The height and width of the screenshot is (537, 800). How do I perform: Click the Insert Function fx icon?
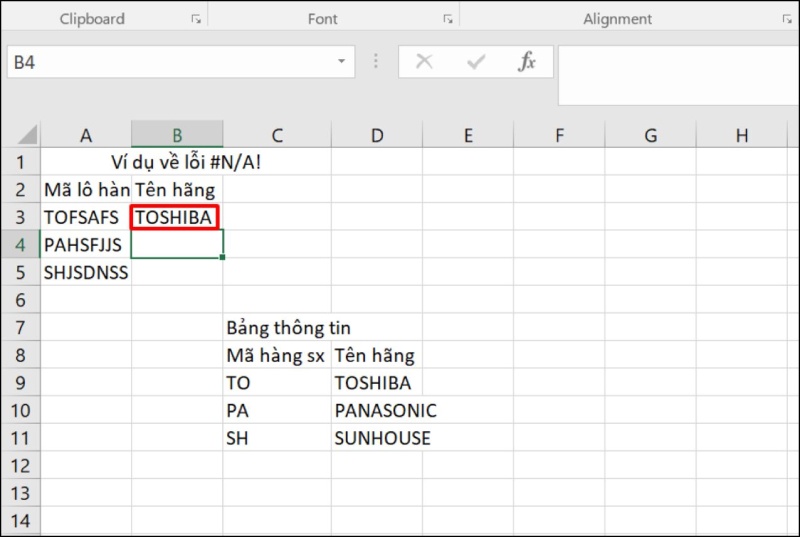pos(526,62)
